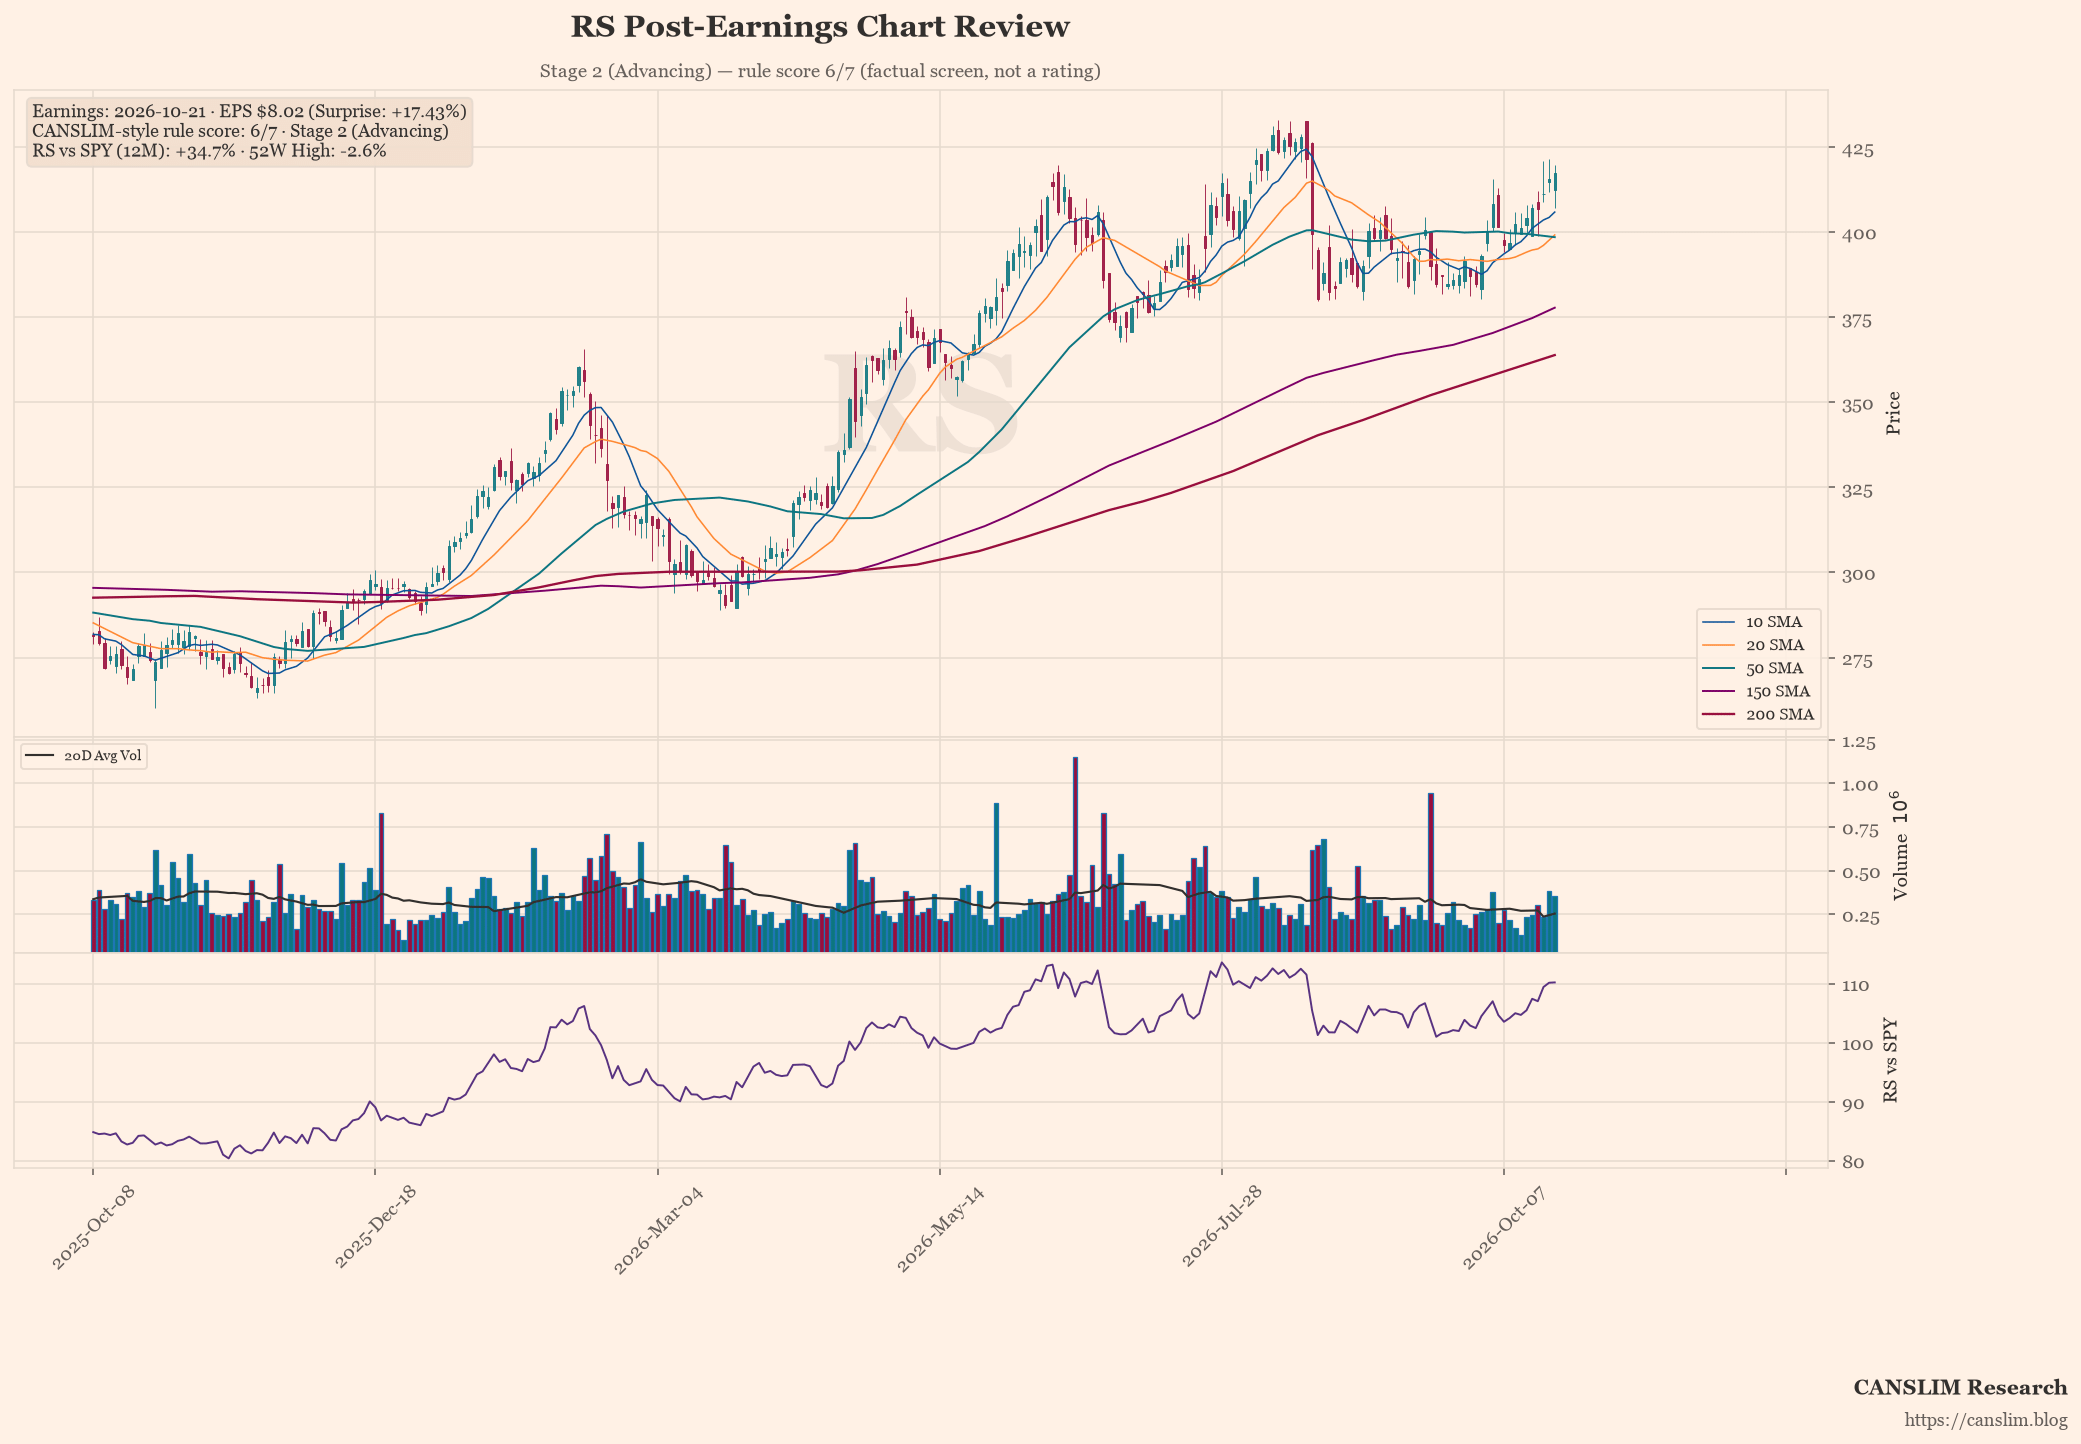
Task: Click the 90 RS axis tick
Action: [1853, 1104]
